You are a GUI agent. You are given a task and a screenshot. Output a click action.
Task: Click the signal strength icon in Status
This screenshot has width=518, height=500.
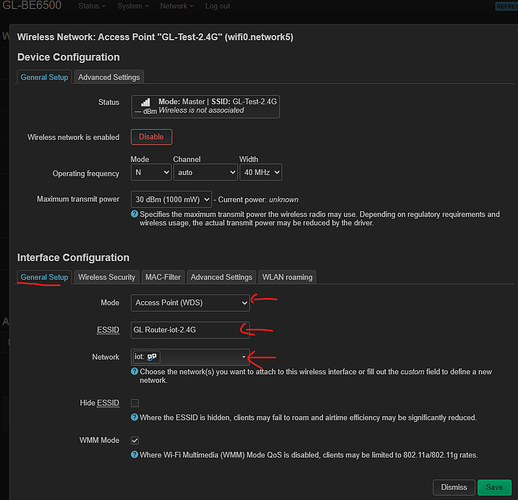click(145, 102)
